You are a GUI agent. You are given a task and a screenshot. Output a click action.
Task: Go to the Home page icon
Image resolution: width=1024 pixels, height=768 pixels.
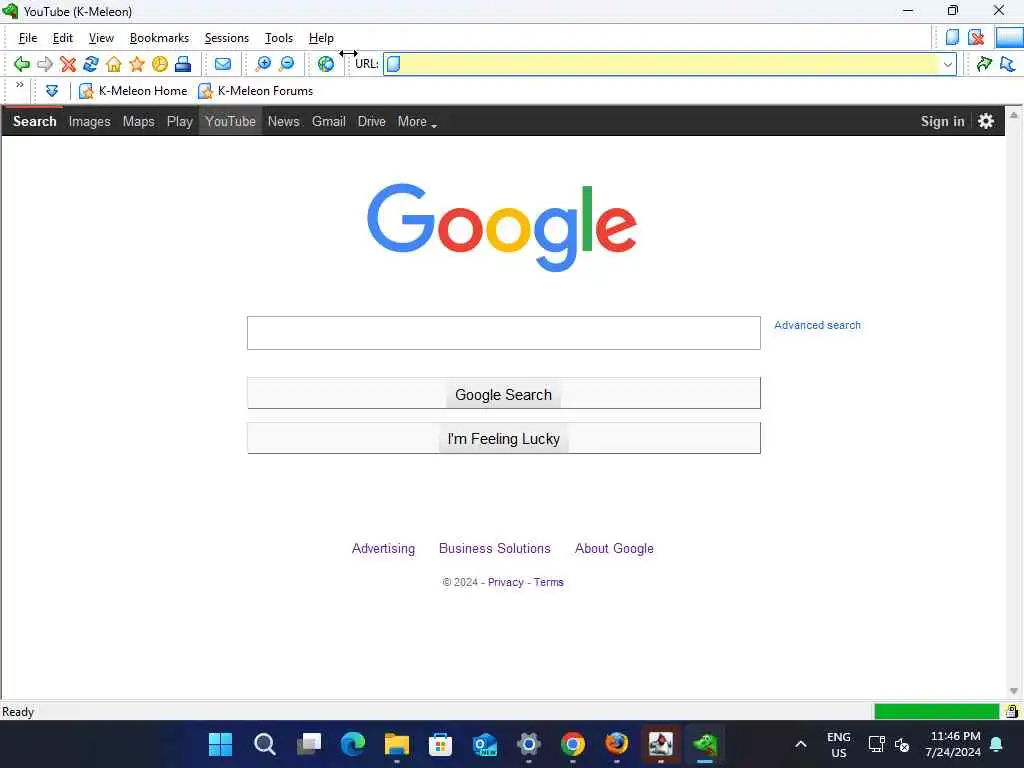tap(114, 64)
